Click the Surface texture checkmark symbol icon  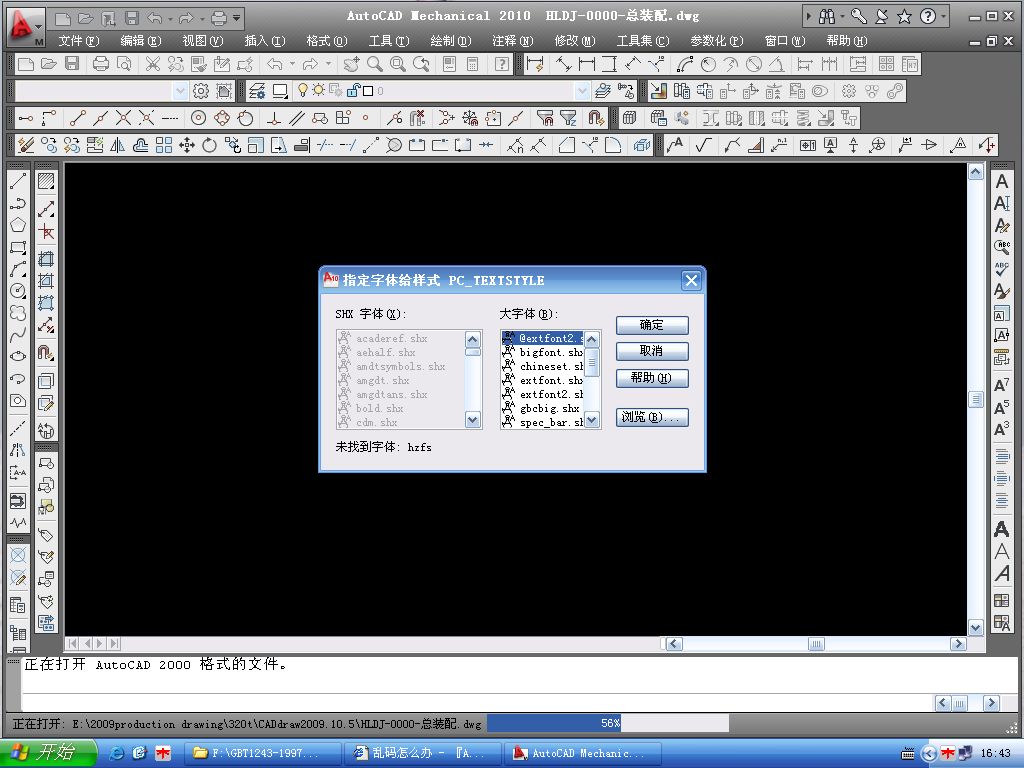(703, 145)
